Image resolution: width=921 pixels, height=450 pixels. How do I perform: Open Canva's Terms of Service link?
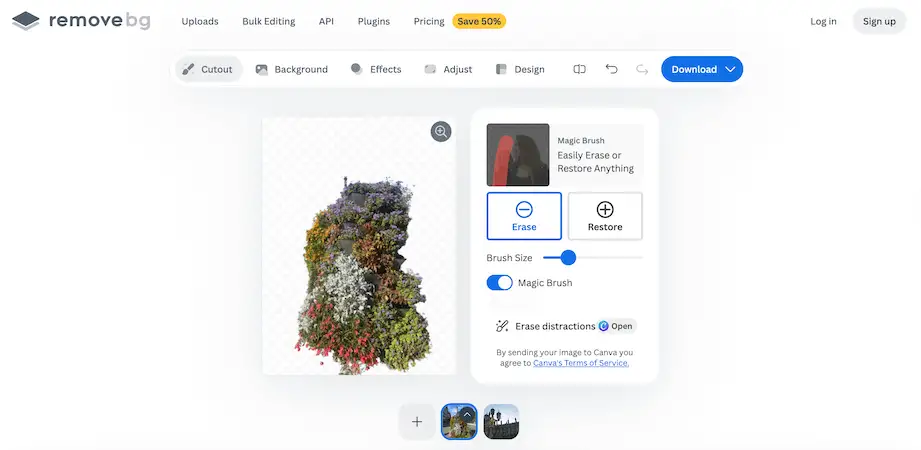pyautogui.click(x=581, y=363)
